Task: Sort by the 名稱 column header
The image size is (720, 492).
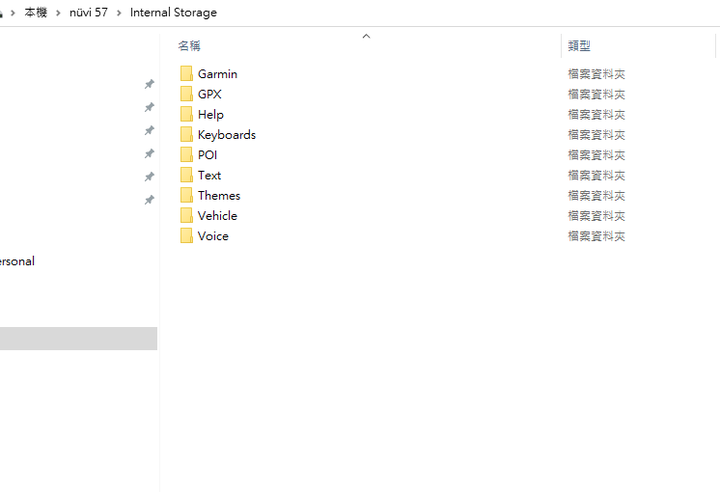Action: click(189, 46)
